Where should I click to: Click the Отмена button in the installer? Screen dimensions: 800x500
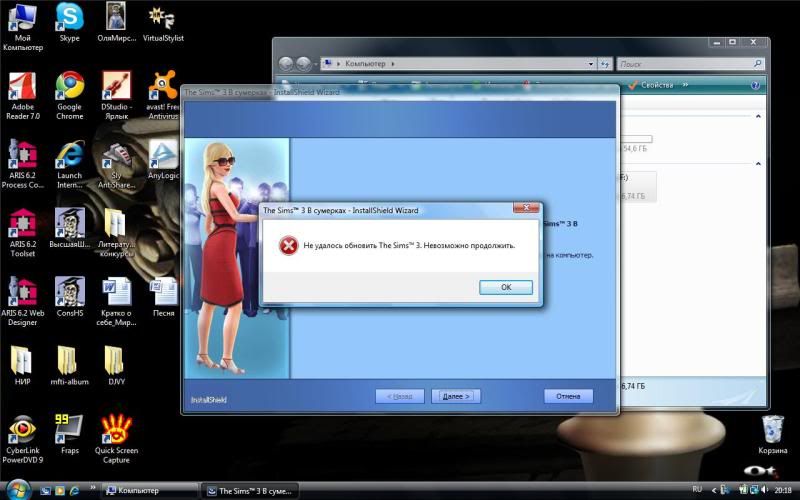pyautogui.click(x=568, y=396)
